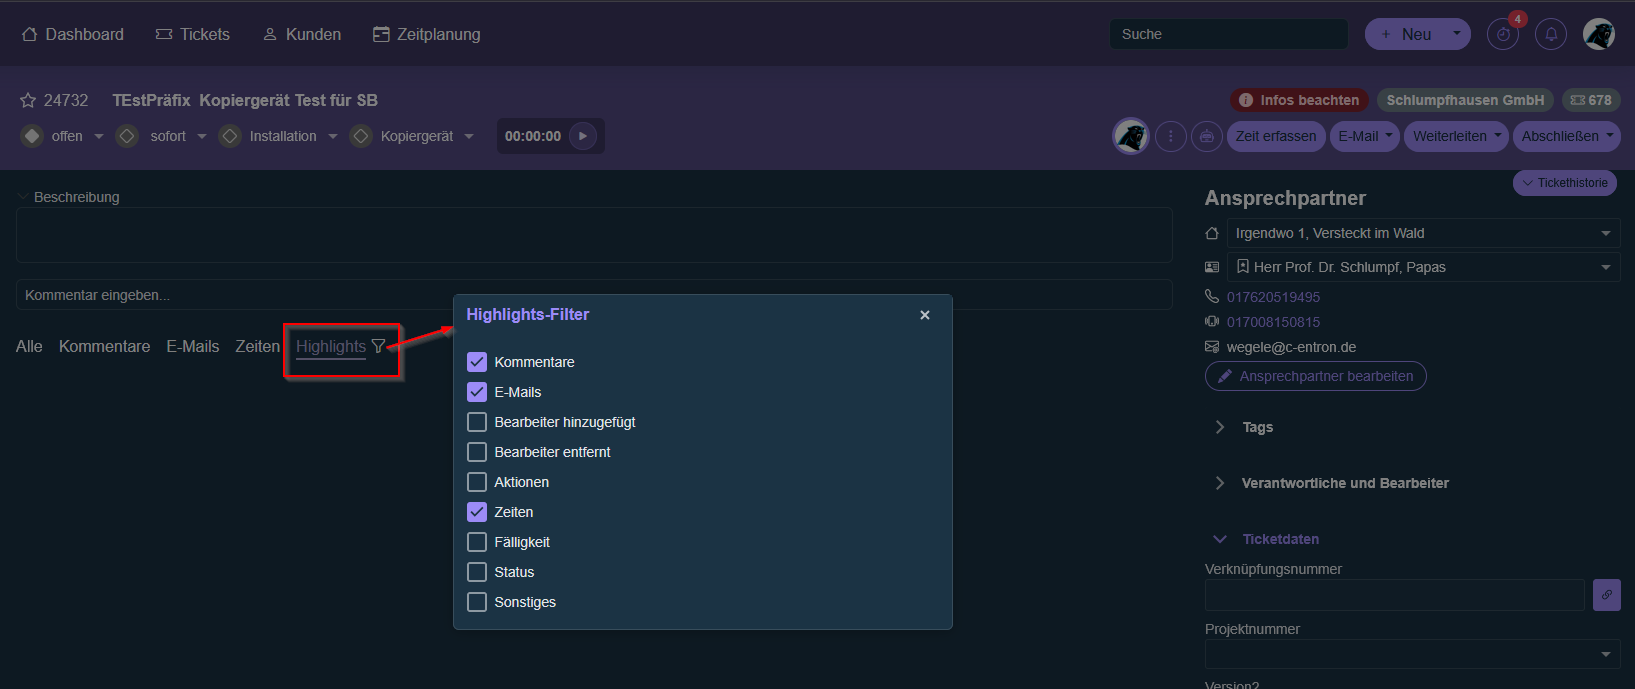Screen dimensions: 1635x689
Task: Uncheck the Kommentare filter checkbox
Action: (477, 362)
